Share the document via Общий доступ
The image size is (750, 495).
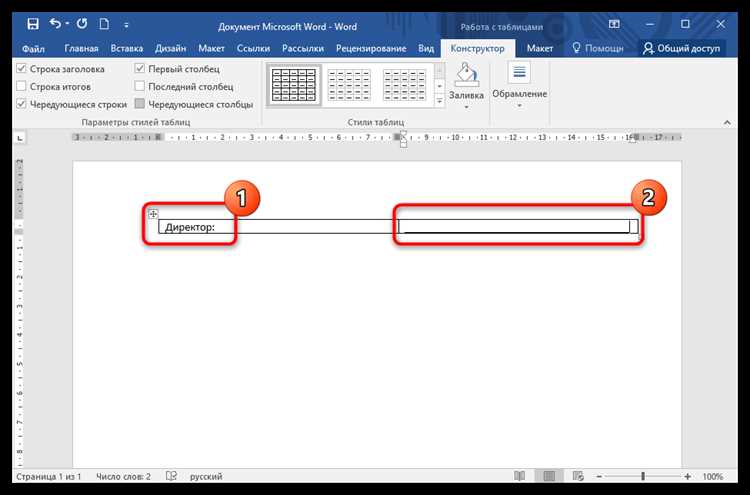[682, 49]
